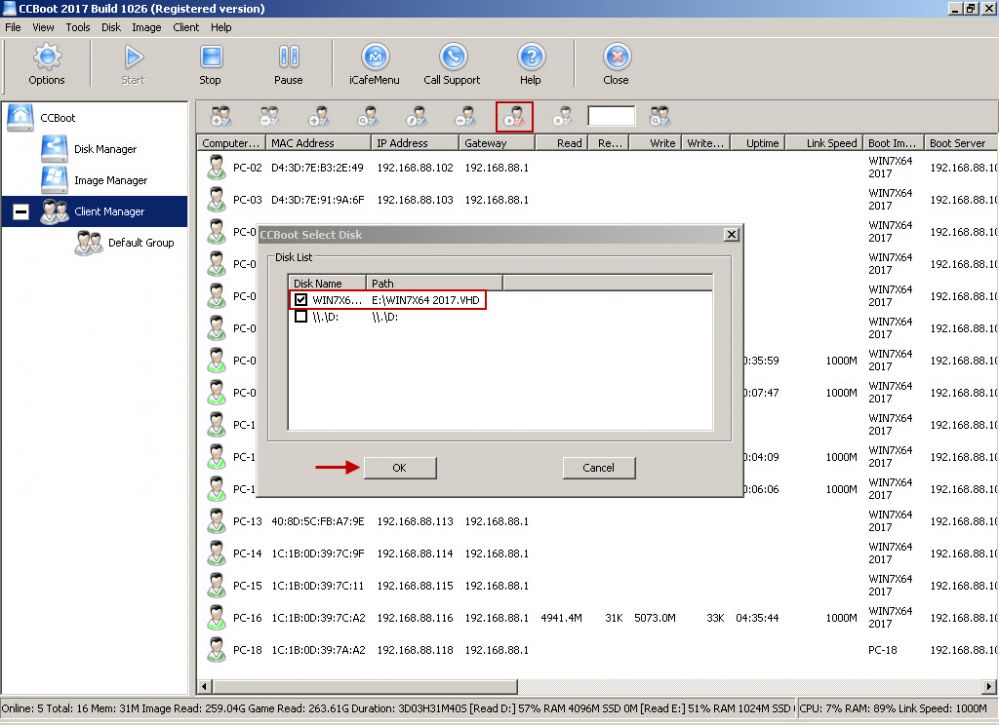Image resolution: width=999 pixels, height=725 pixels.
Task: Click the delete client minus icon
Action: 466,117
